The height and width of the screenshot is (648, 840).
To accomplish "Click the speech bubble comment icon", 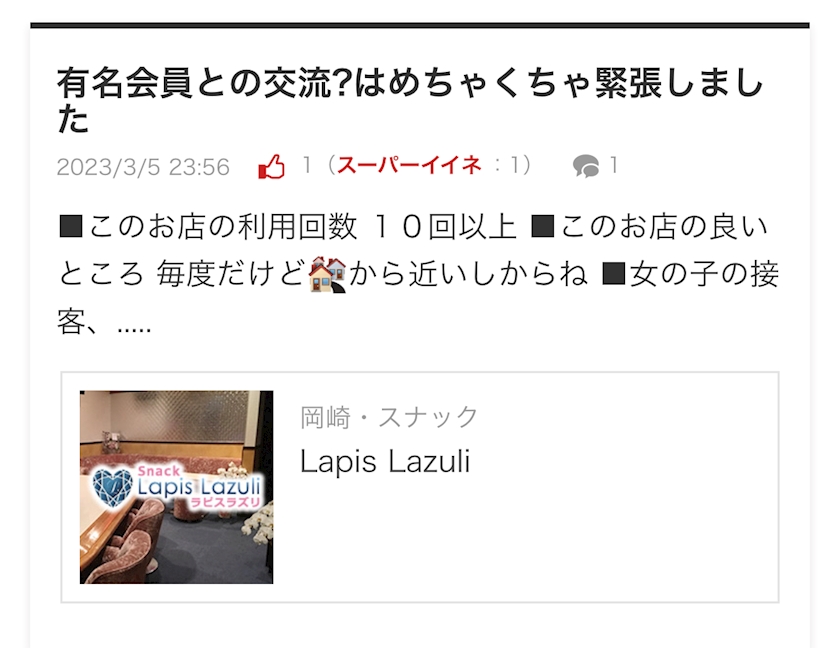I will pyautogui.click(x=586, y=166).
